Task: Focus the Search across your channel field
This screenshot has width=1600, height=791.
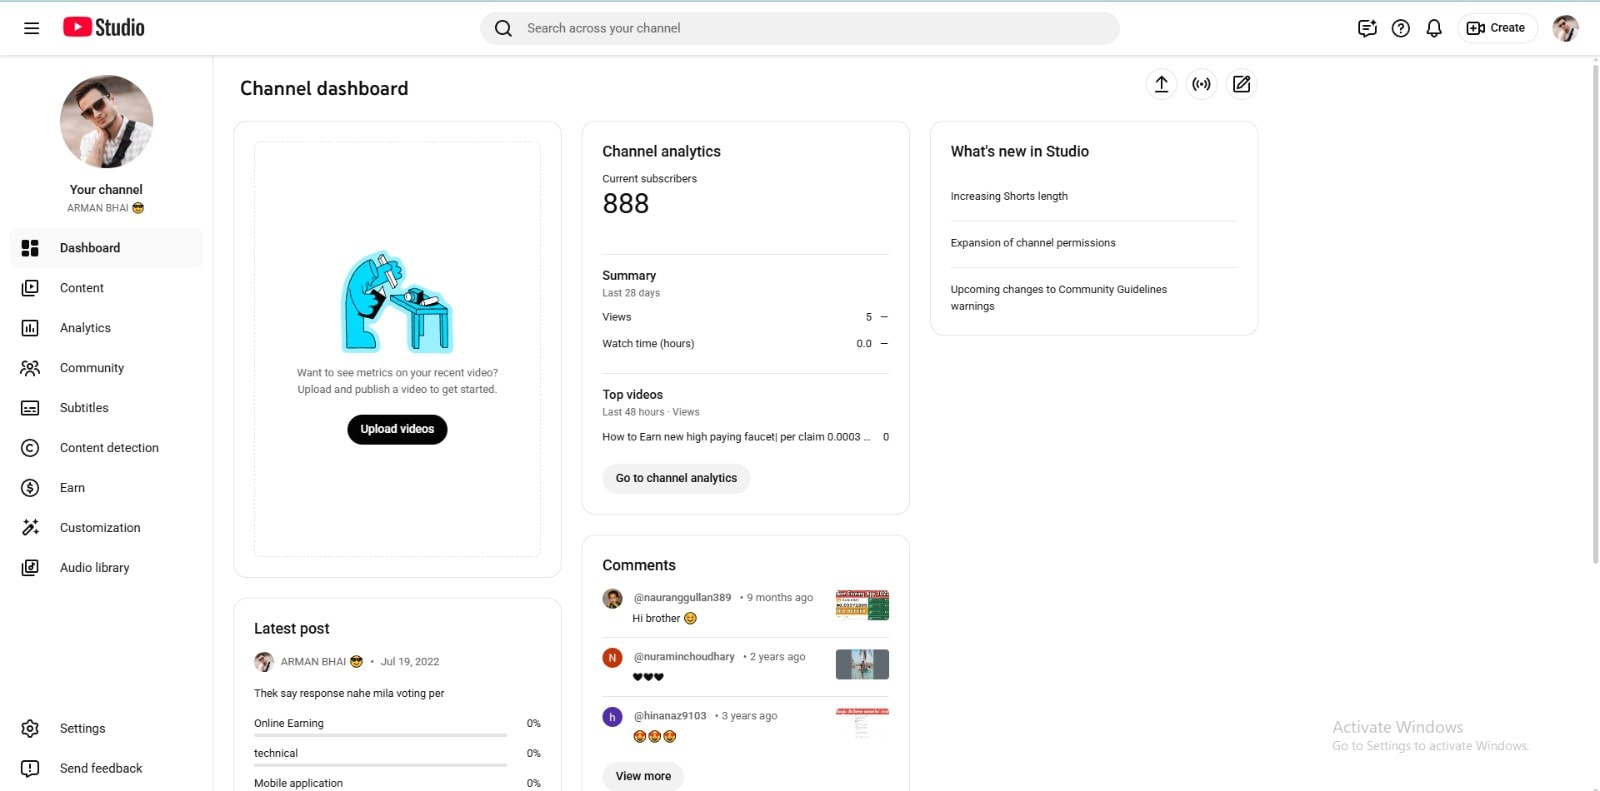Action: 800,28
